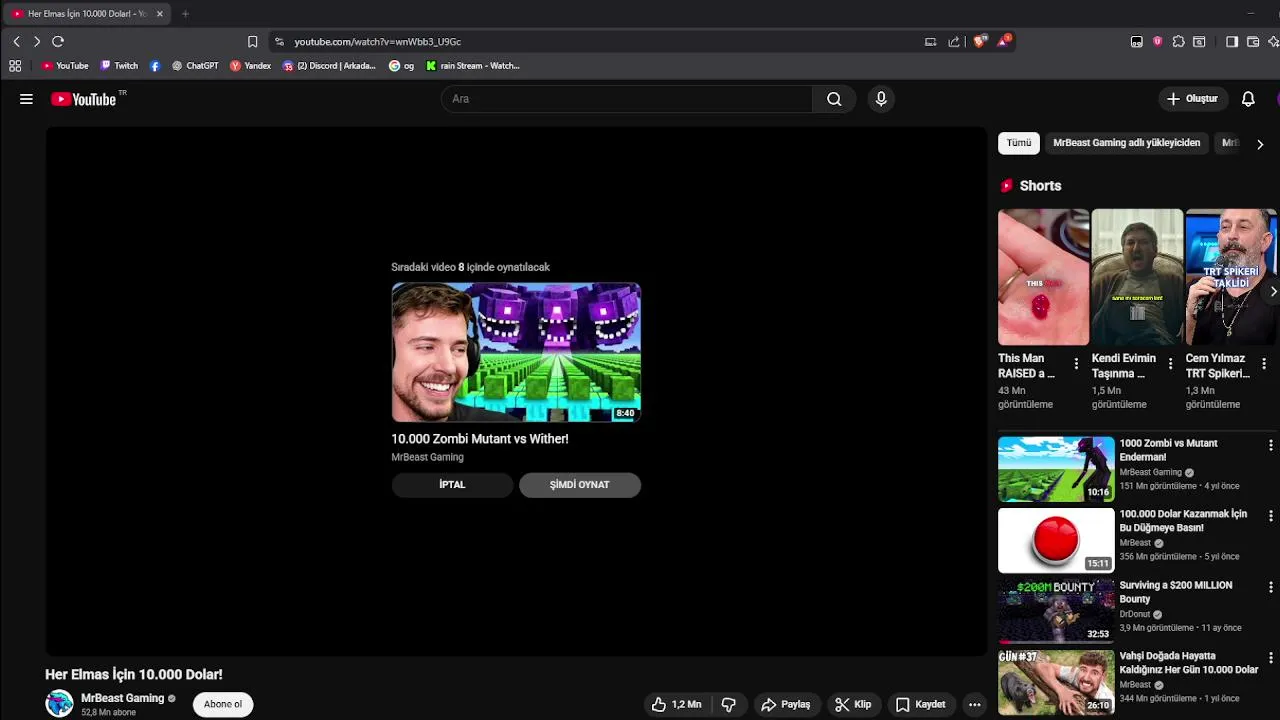The height and width of the screenshot is (720, 1280).
Task: Open the 'Surviving a $200 MILLION Bounty' thumbnail
Action: (1056, 611)
